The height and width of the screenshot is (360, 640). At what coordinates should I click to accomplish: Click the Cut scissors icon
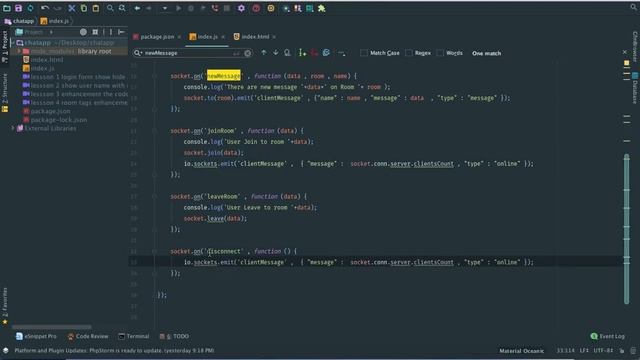(71, 8)
